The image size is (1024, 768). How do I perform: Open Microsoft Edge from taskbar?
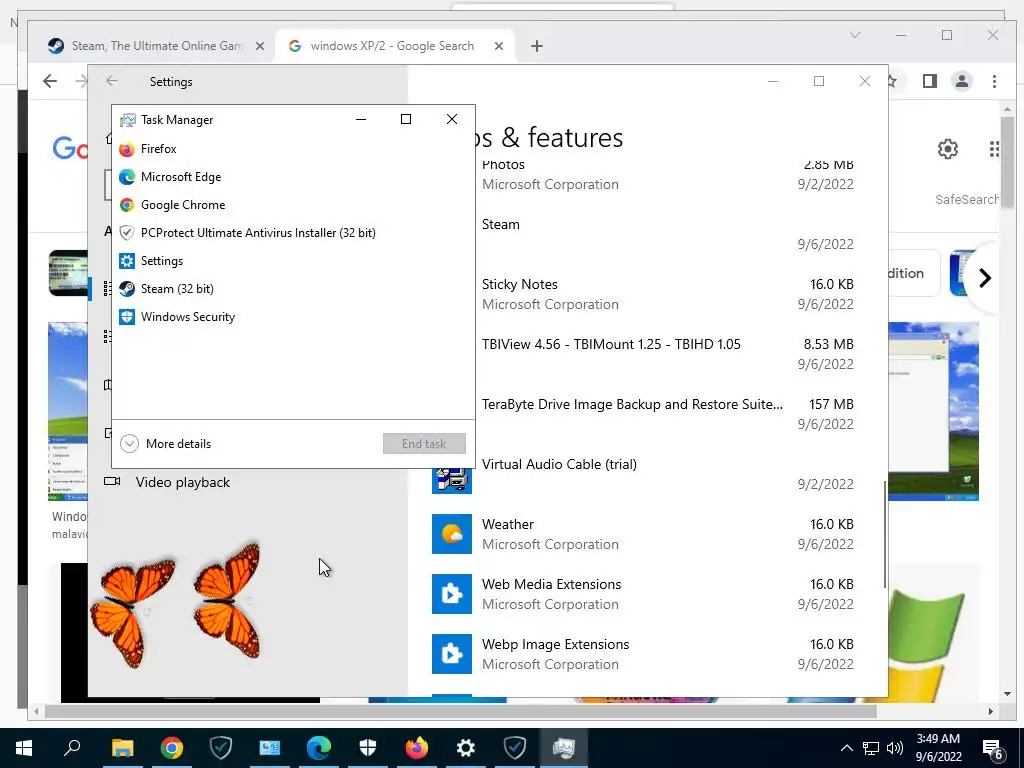click(x=319, y=748)
